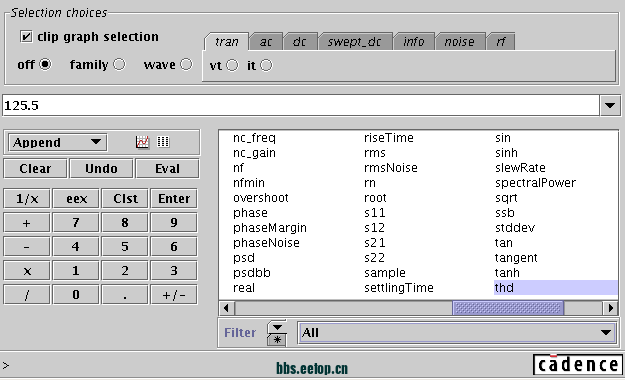Toggle clip graph selection checkbox
Viewport: 625px width, 380px height.
click(x=26, y=37)
